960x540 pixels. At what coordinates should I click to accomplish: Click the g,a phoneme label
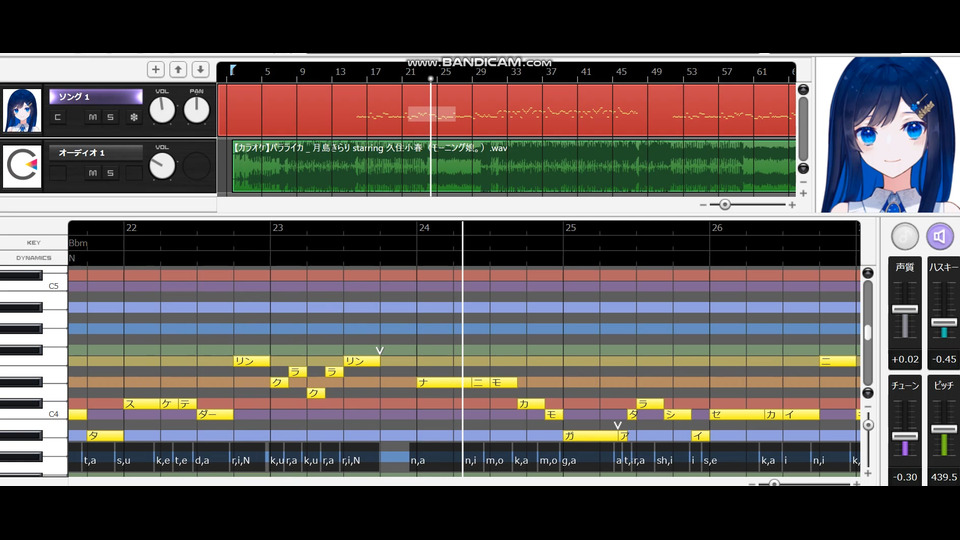(569, 460)
